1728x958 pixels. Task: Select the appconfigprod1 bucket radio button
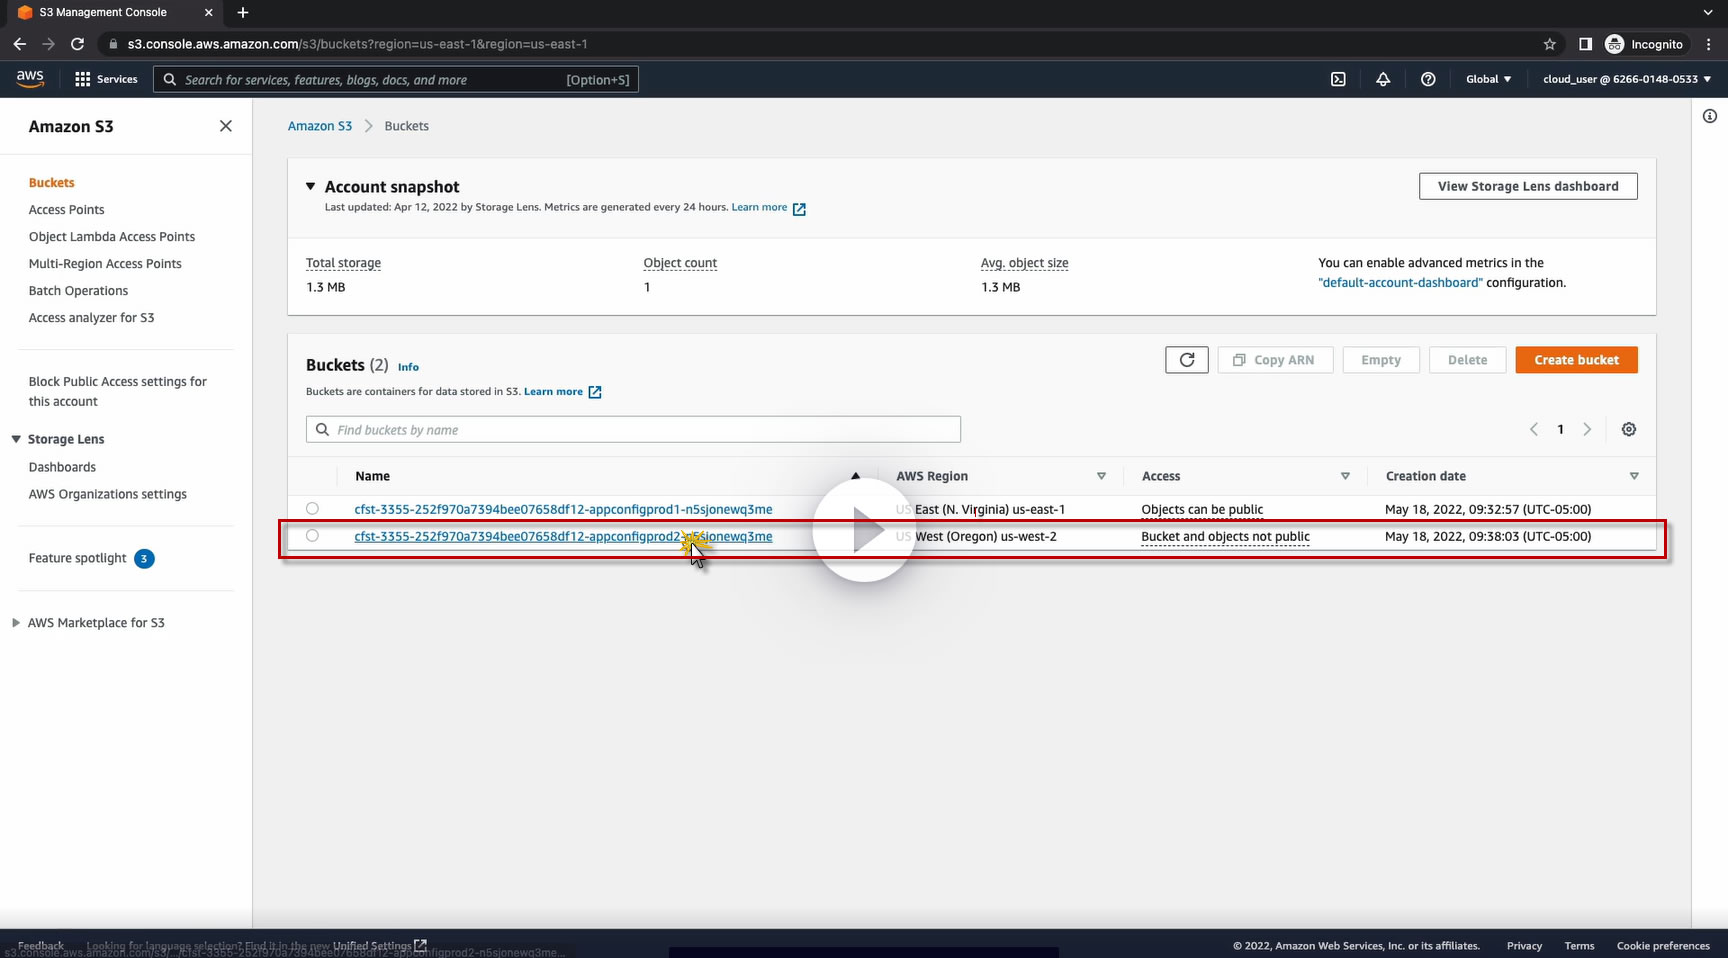pos(313,509)
